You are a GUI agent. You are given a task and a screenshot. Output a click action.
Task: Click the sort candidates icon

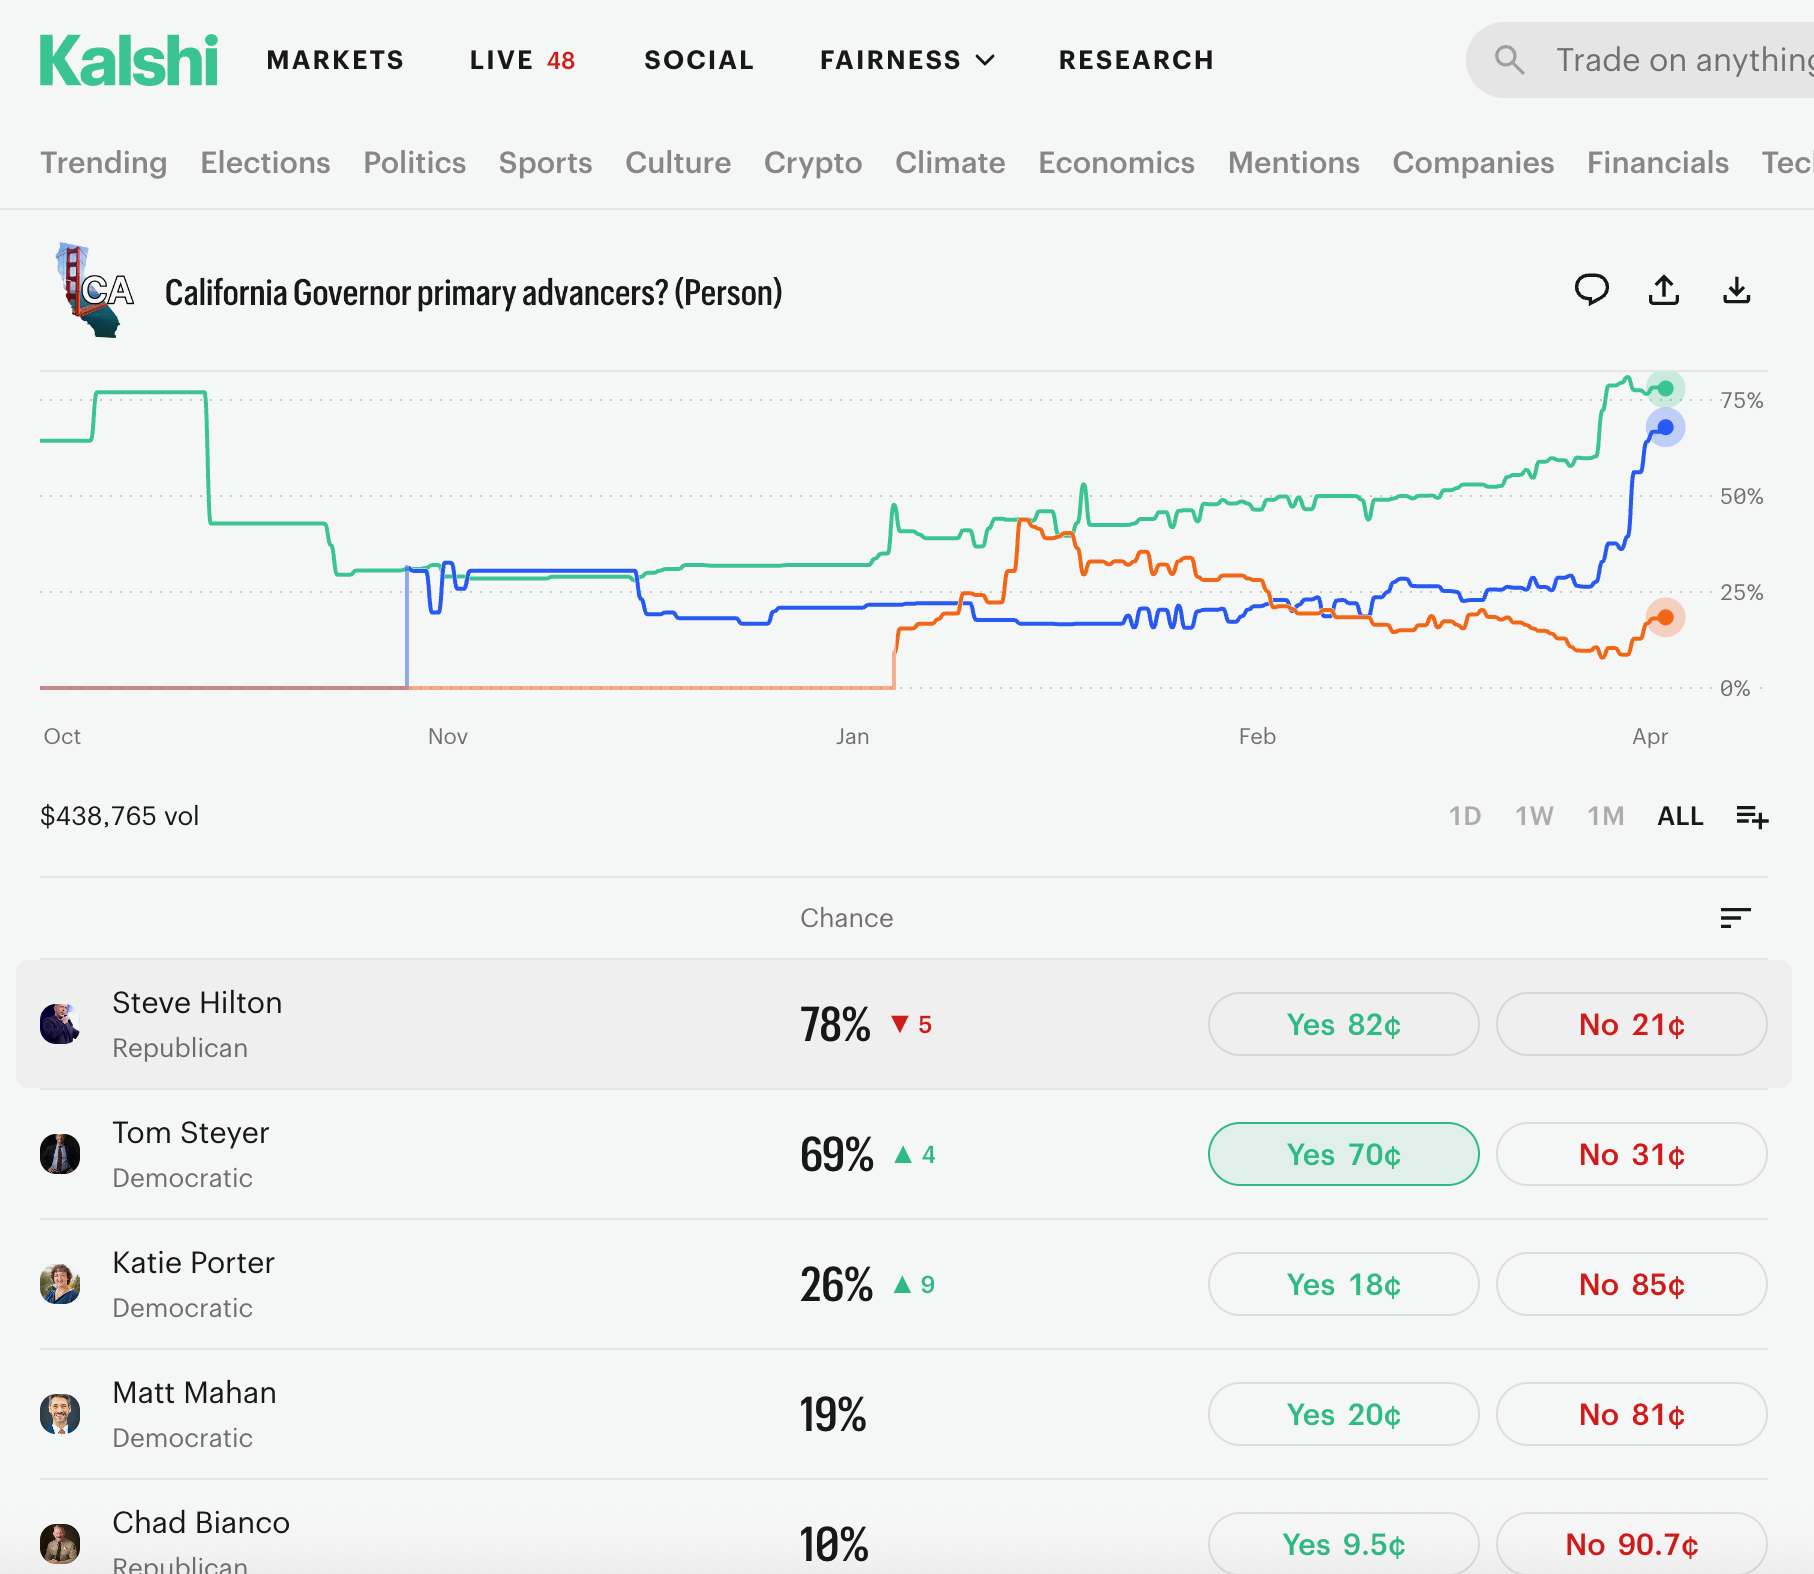point(1735,918)
